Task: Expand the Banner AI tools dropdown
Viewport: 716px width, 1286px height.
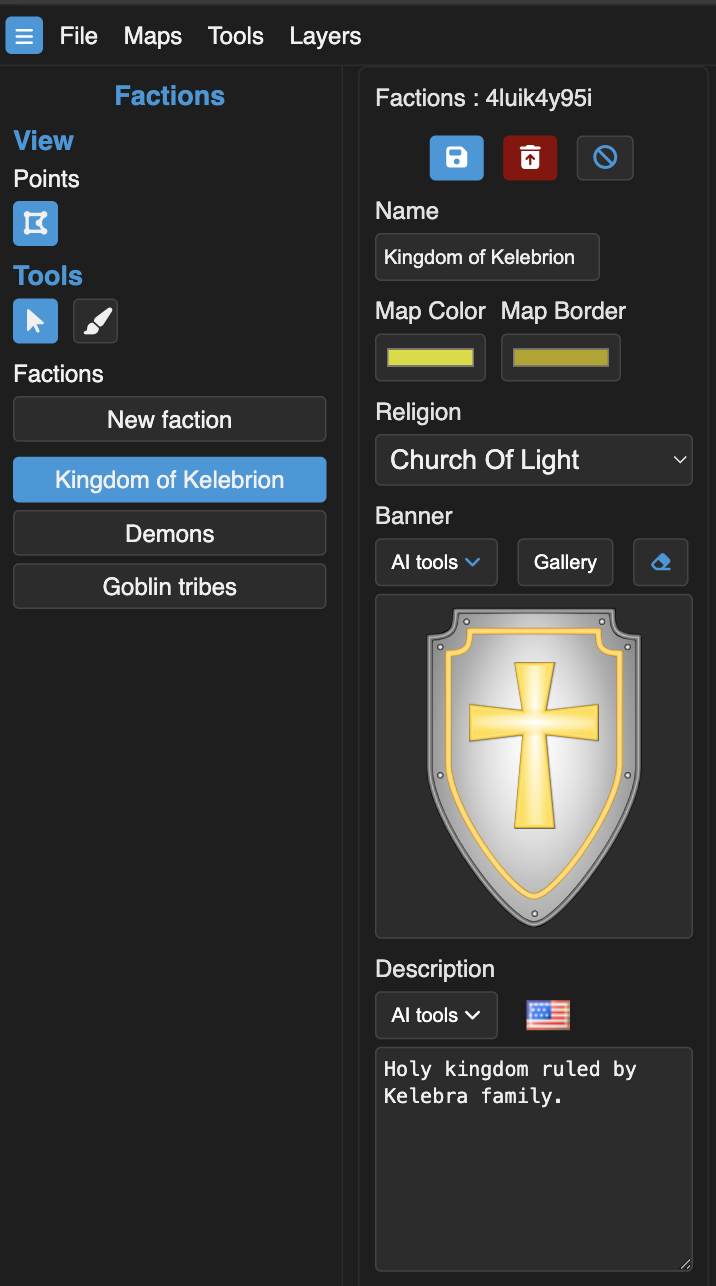Action: point(436,562)
